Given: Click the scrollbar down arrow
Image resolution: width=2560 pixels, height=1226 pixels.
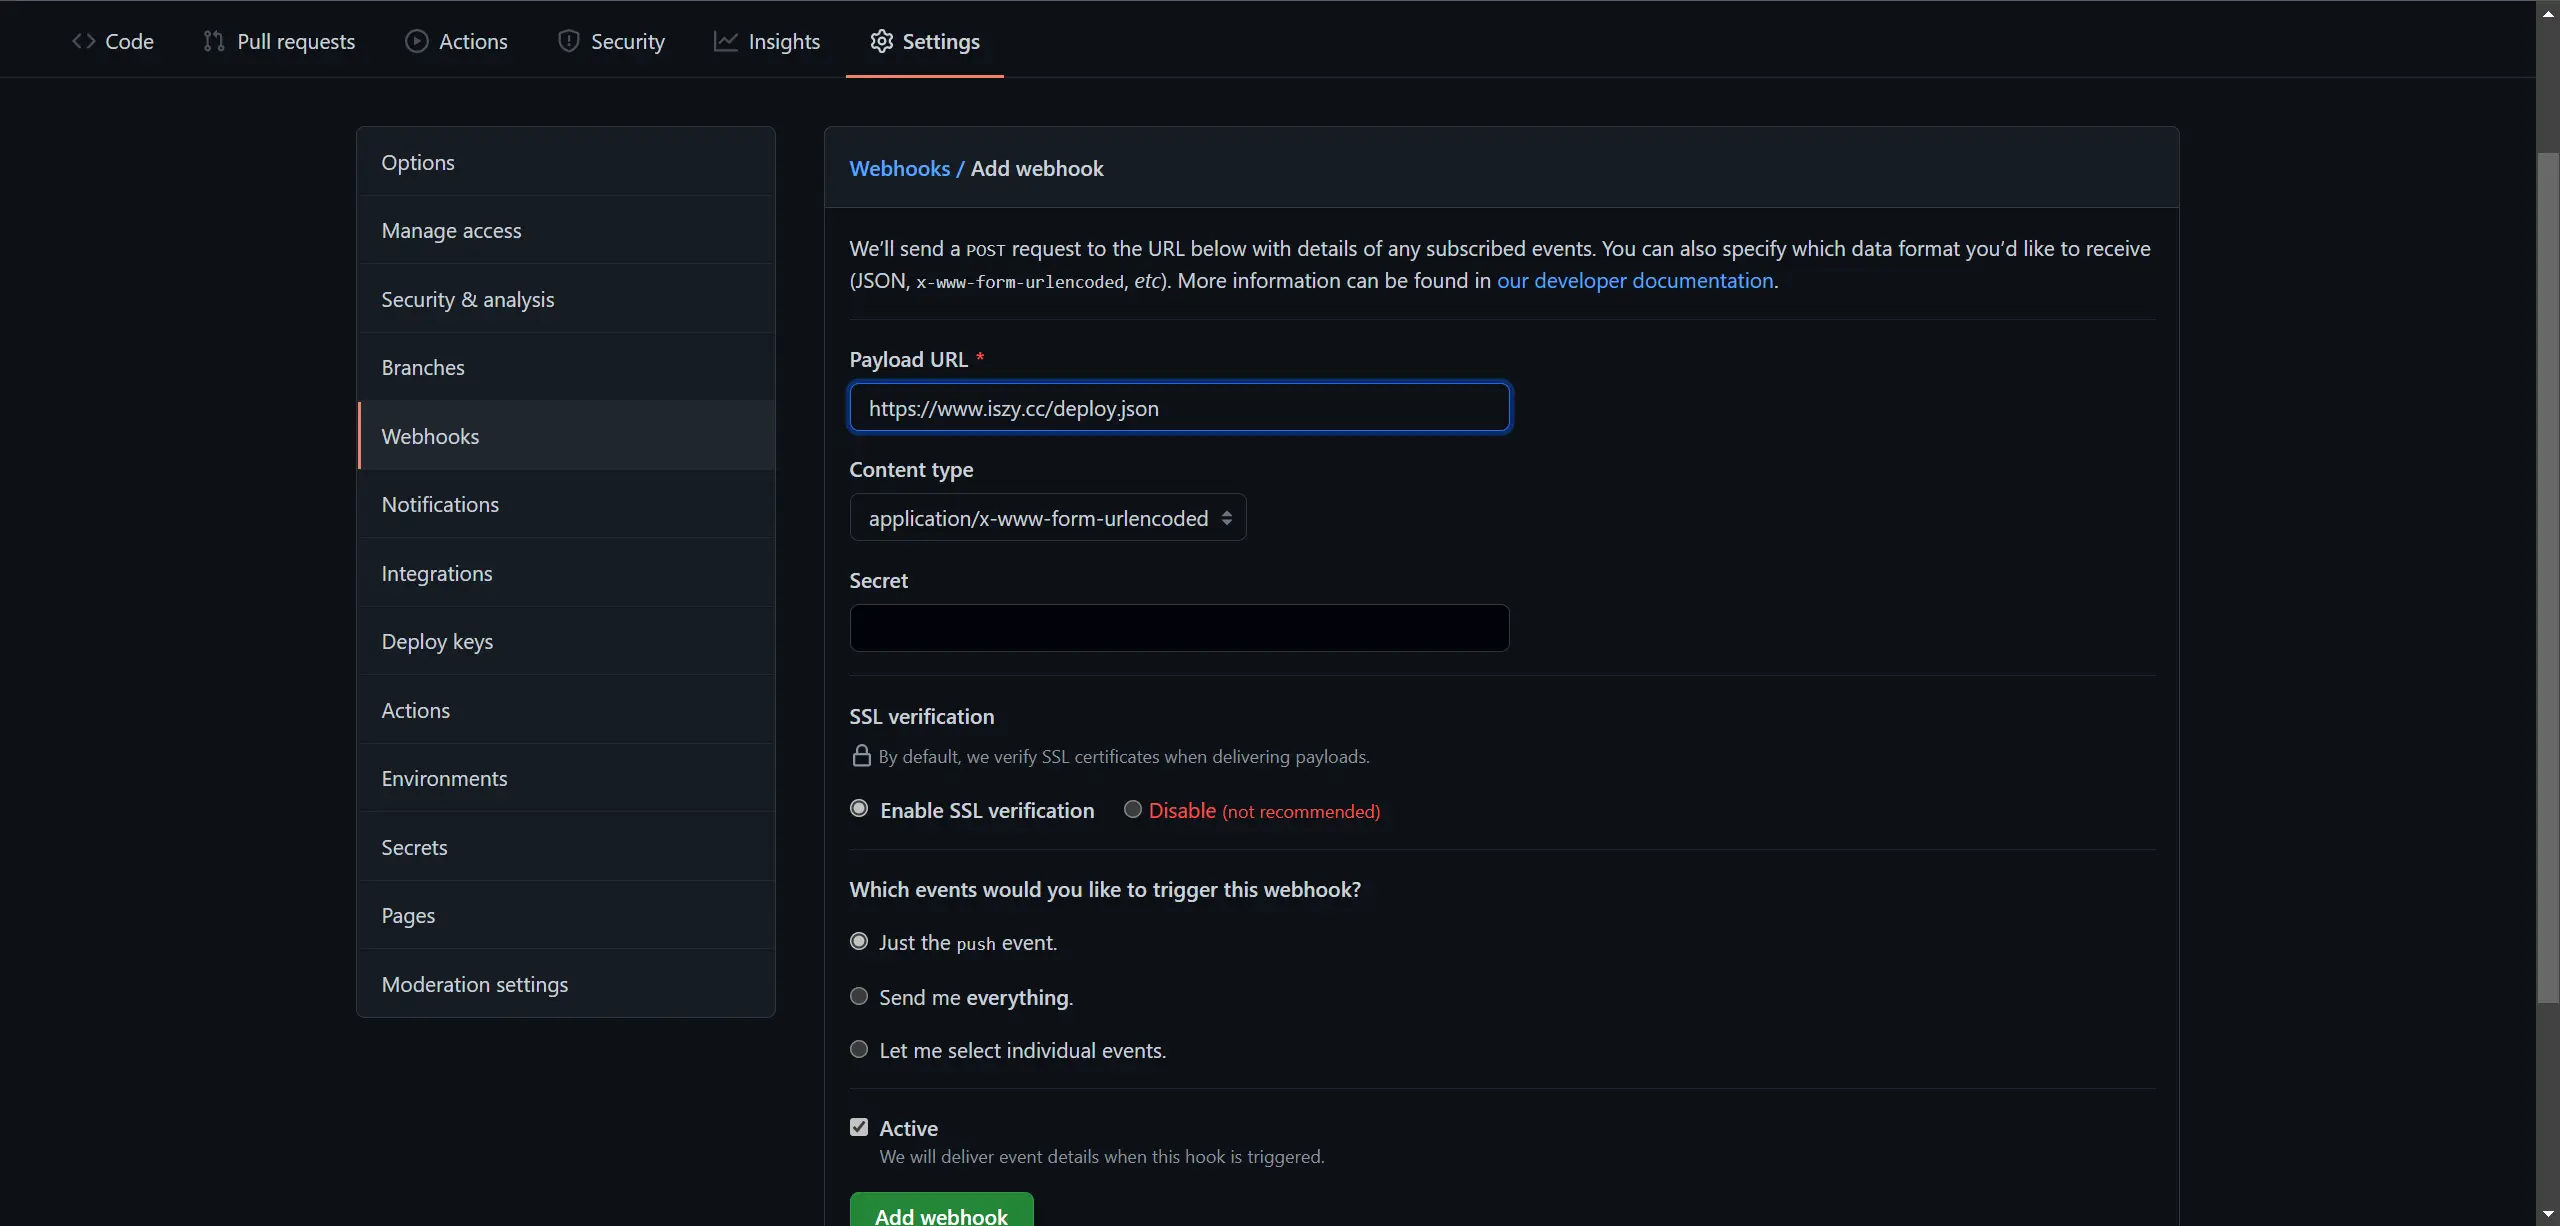Looking at the screenshot, I should (x=2548, y=1213).
